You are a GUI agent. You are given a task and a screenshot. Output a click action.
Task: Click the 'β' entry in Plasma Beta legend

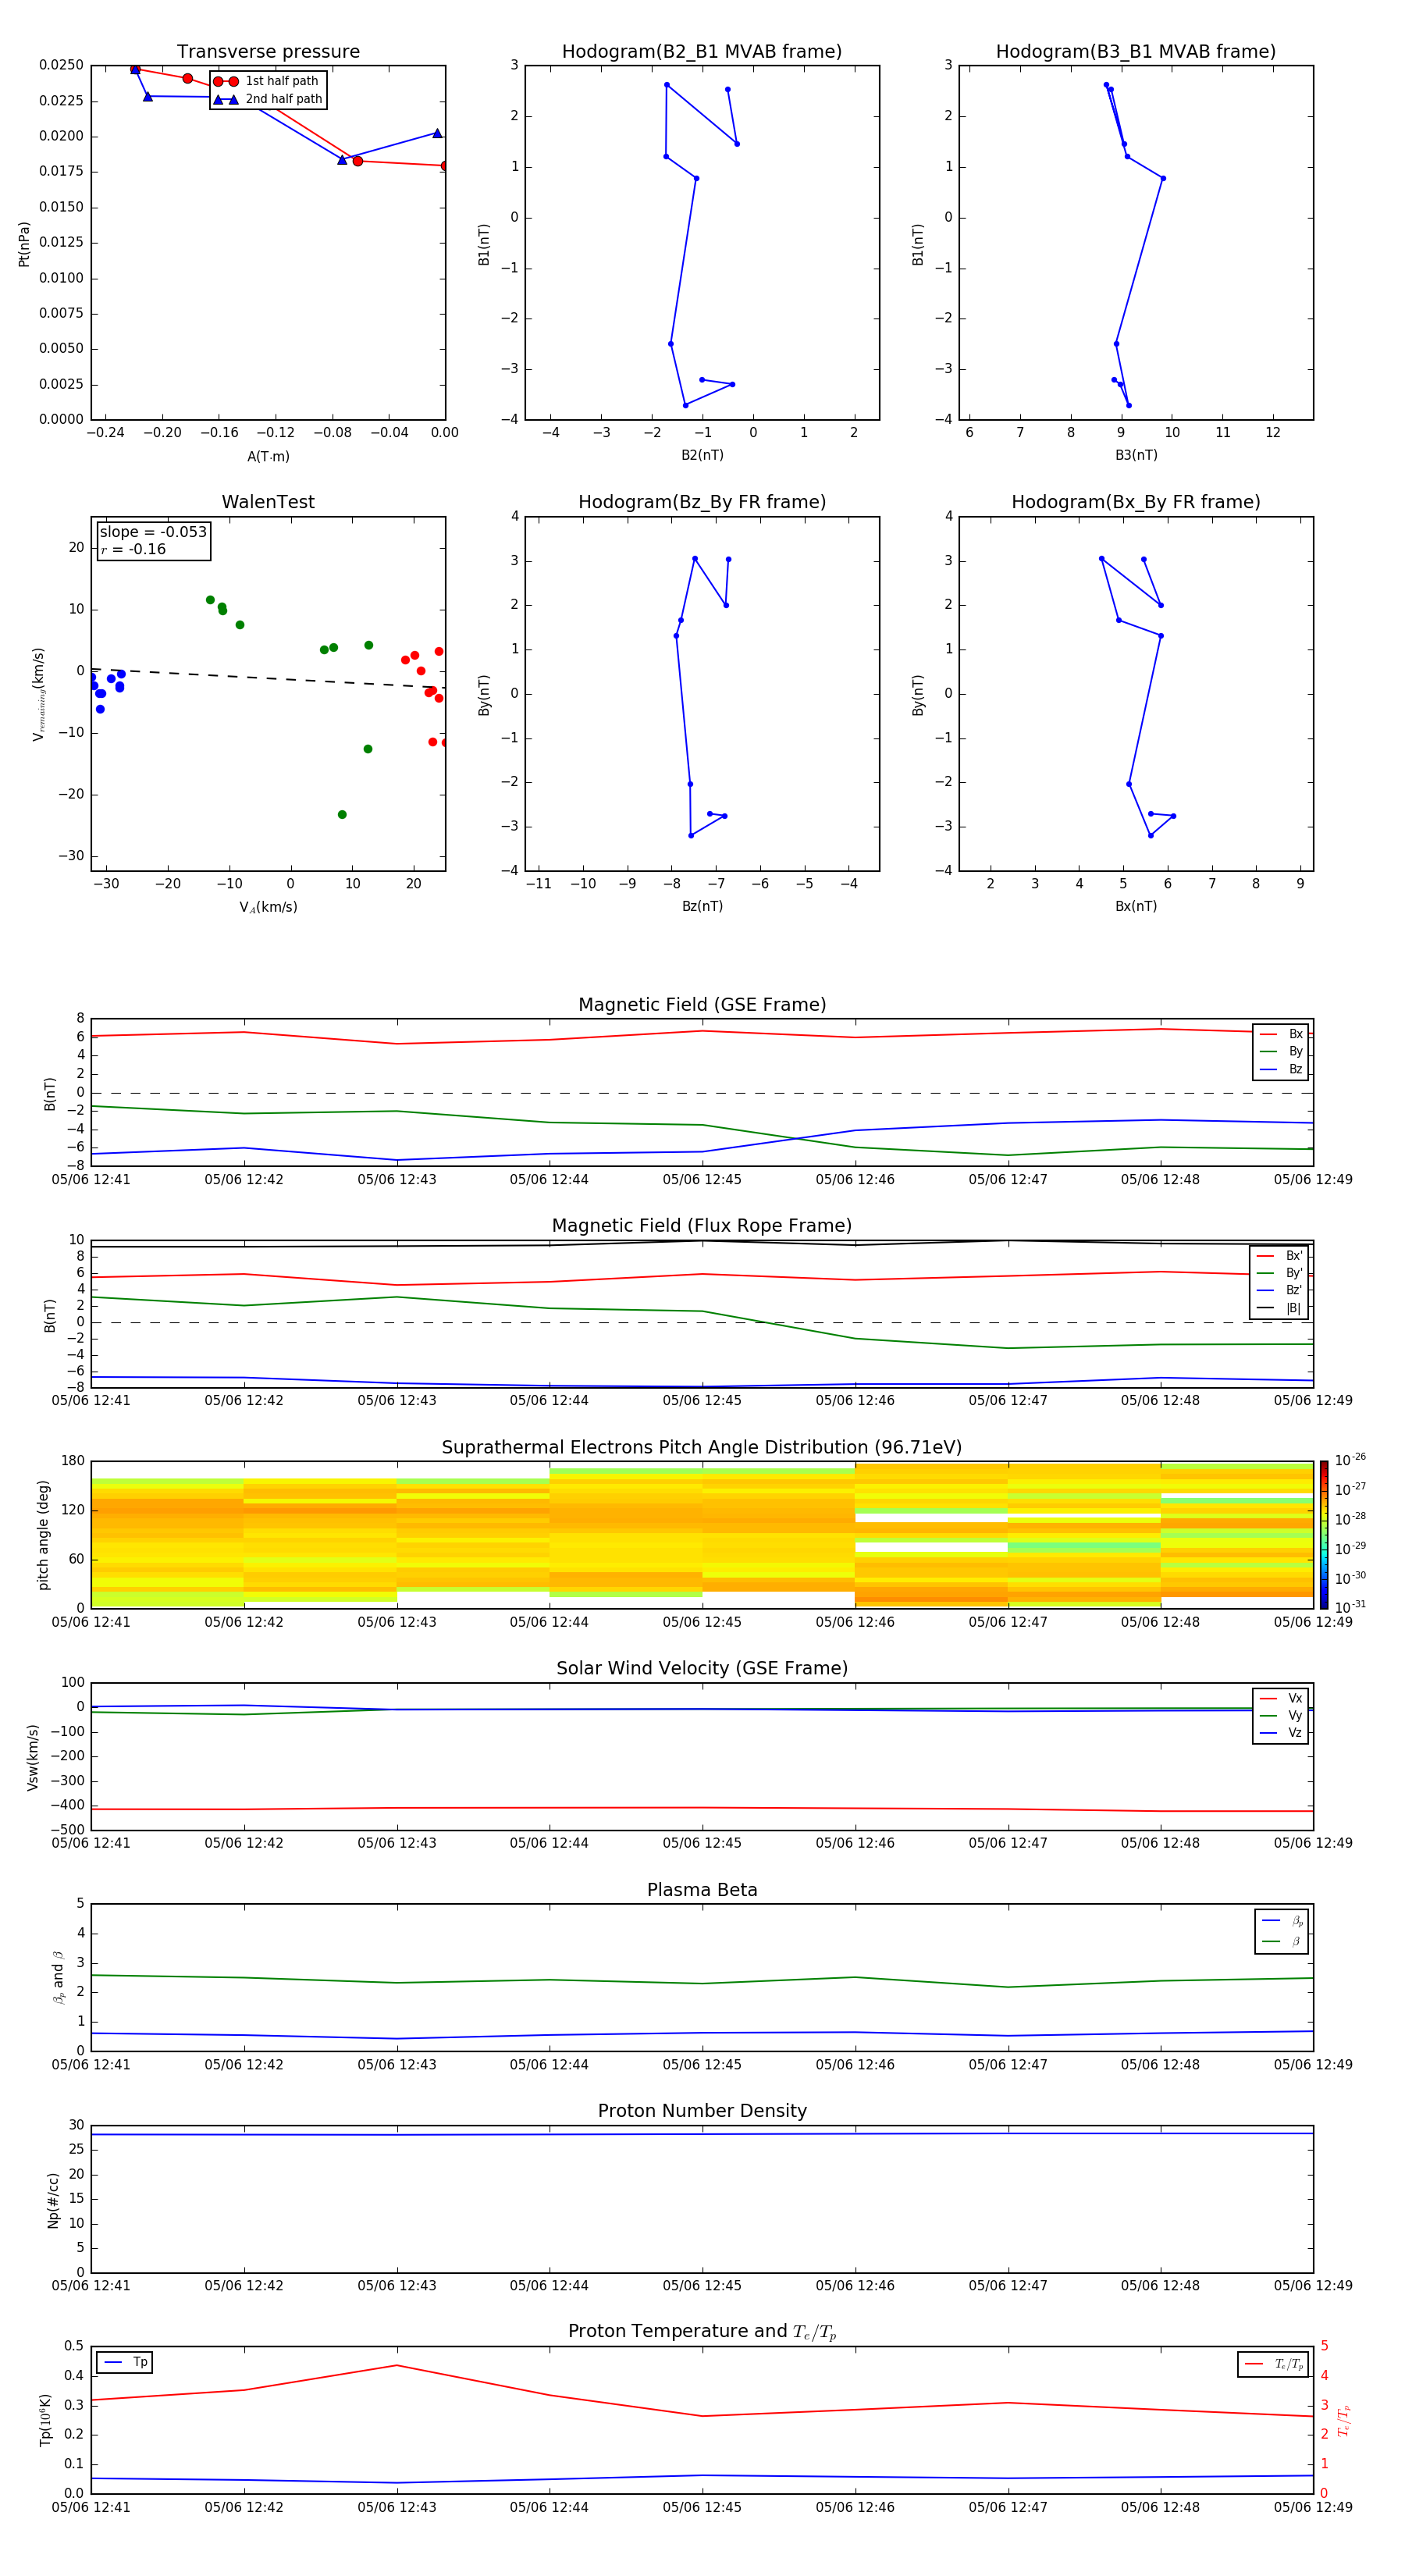click(x=1282, y=1941)
